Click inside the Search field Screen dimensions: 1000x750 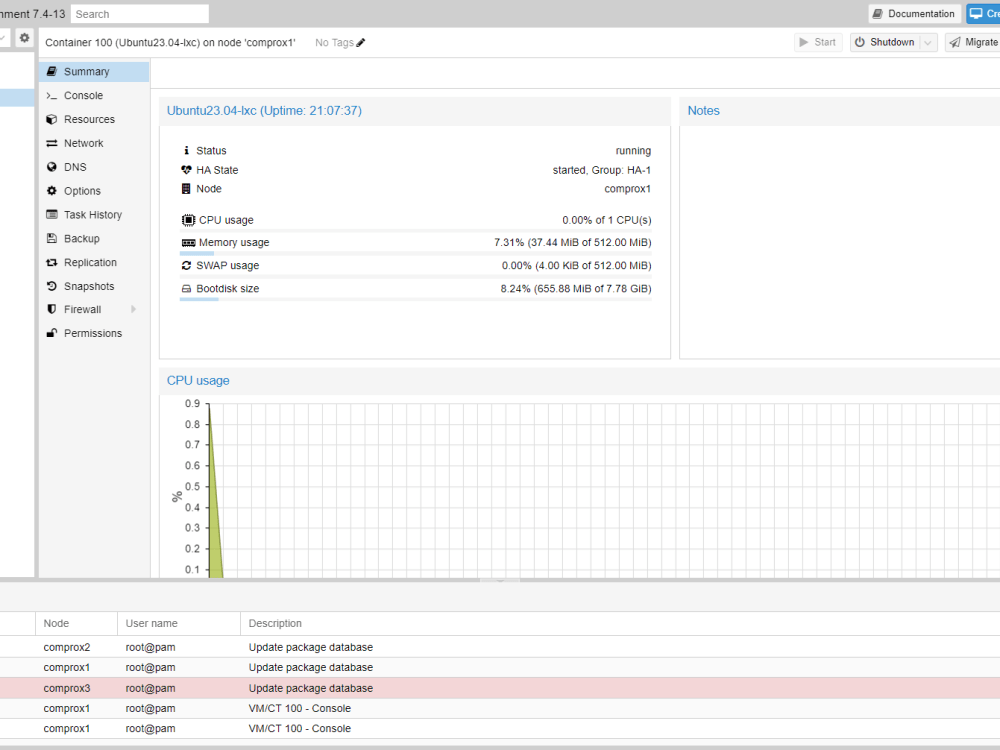139,13
